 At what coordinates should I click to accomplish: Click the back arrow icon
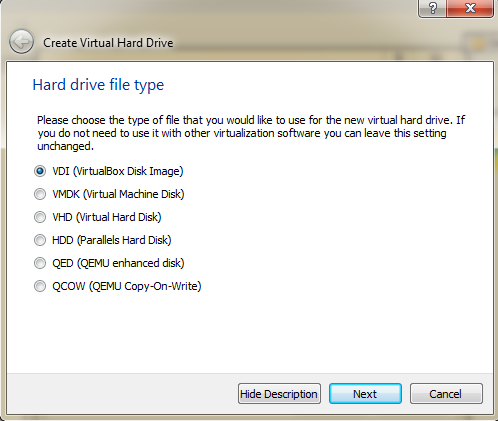pos(21,42)
